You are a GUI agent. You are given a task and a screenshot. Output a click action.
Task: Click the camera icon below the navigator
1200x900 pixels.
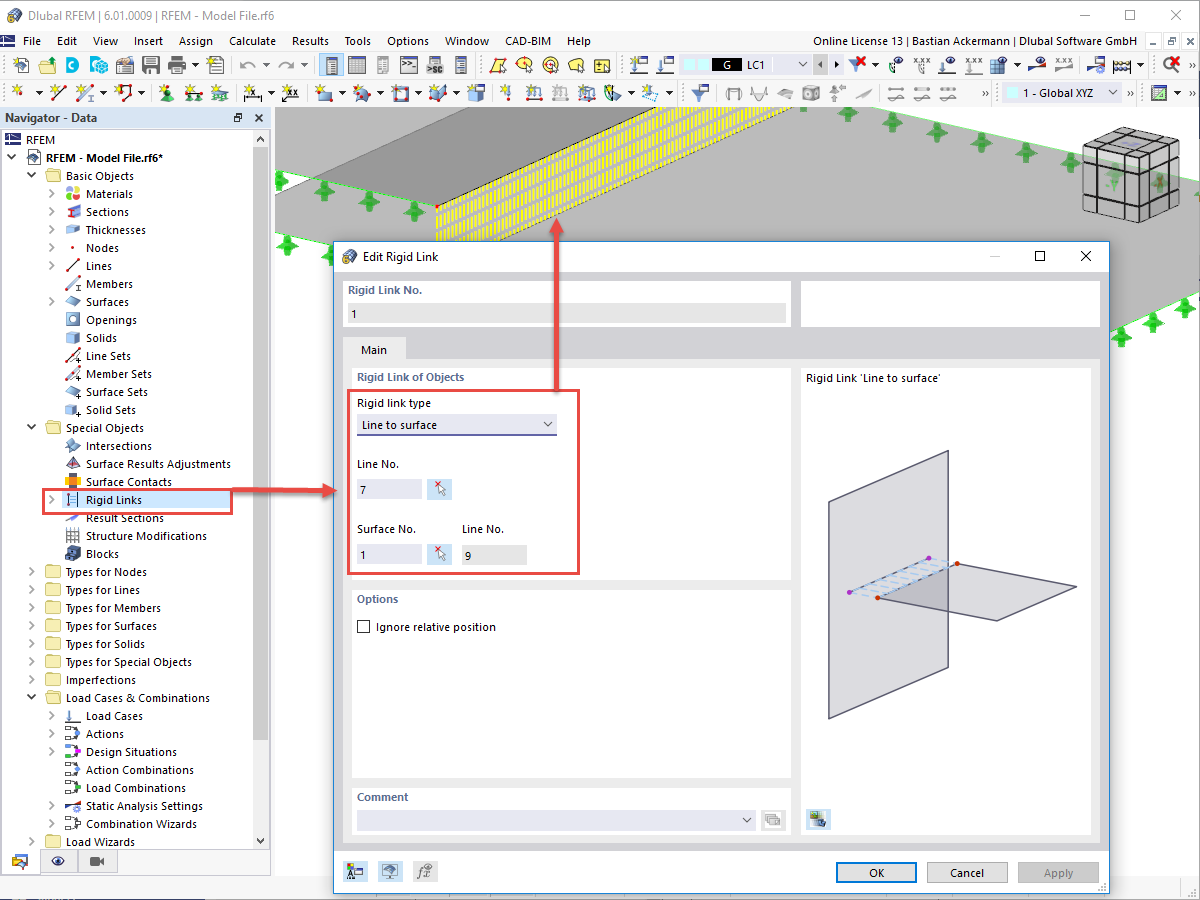96,861
